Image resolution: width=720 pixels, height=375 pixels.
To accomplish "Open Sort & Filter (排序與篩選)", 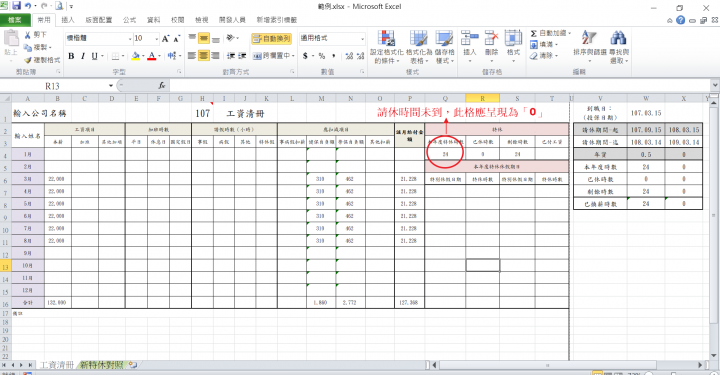I will pyautogui.click(x=590, y=47).
